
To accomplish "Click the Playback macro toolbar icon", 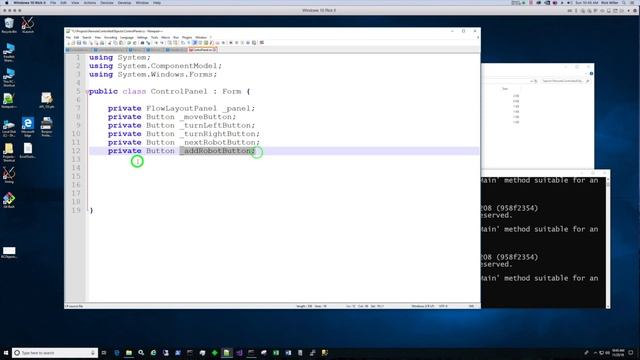I will 242,42.
